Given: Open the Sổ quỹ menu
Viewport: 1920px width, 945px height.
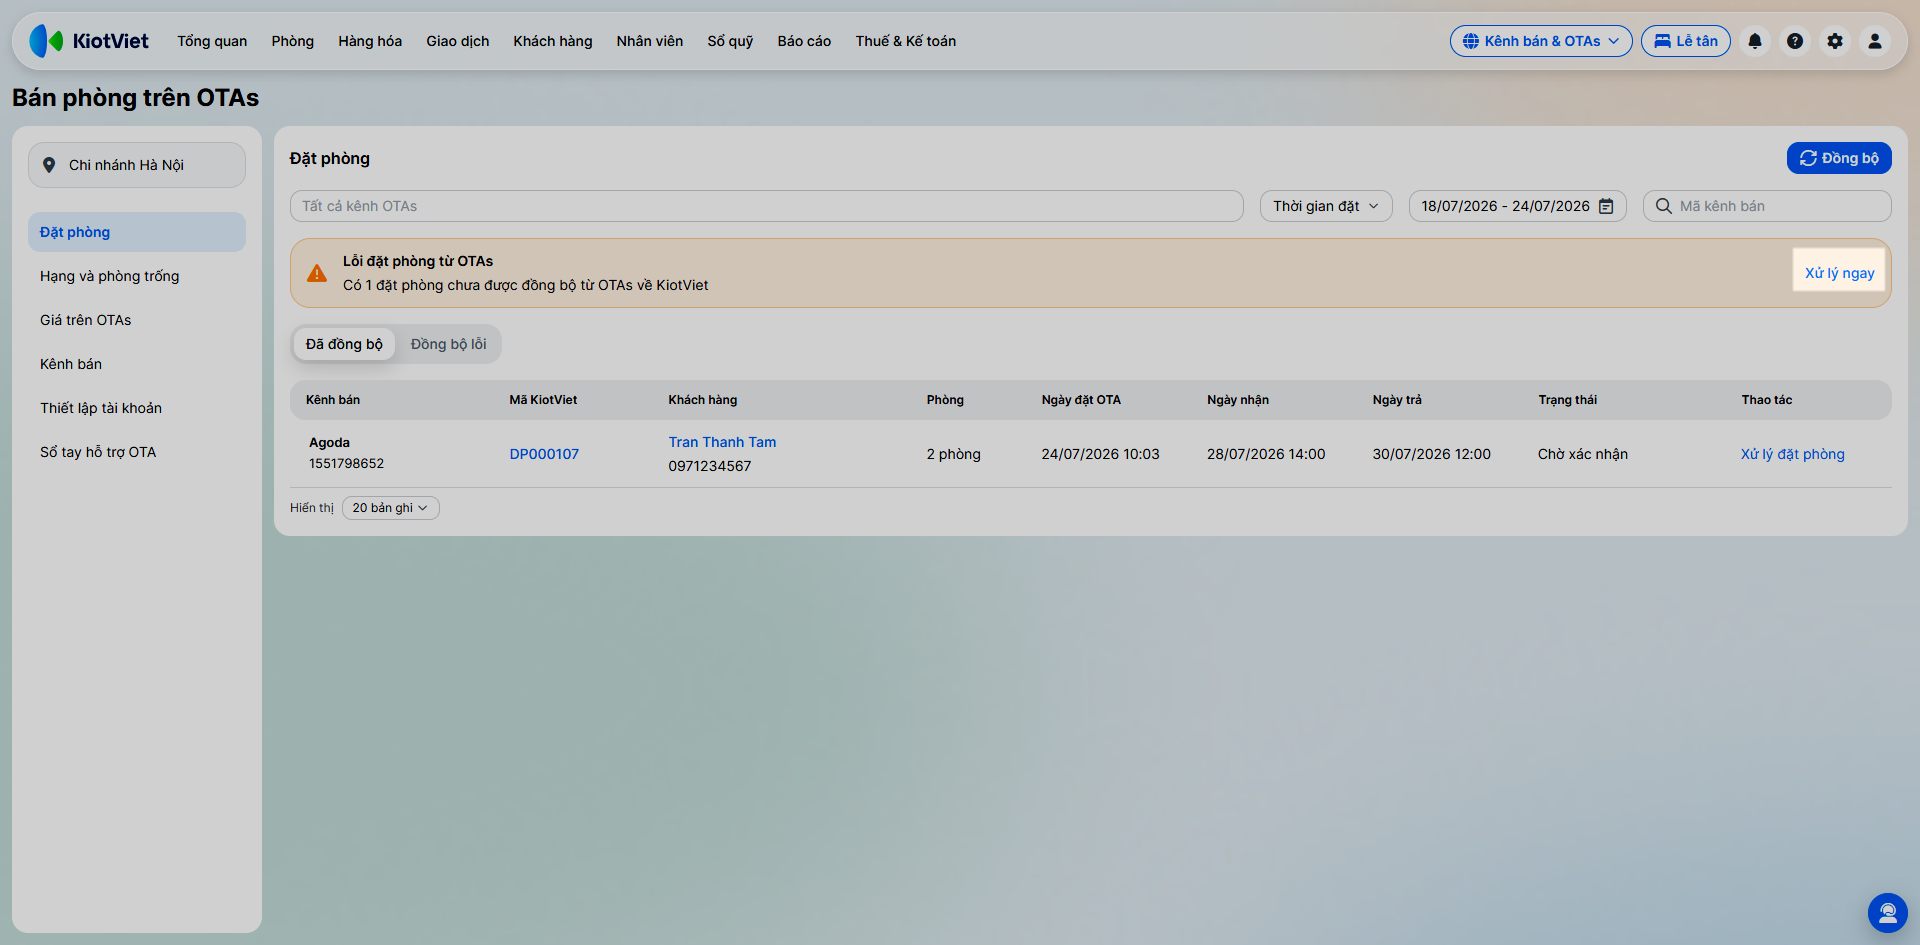Looking at the screenshot, I should [730, 41].
